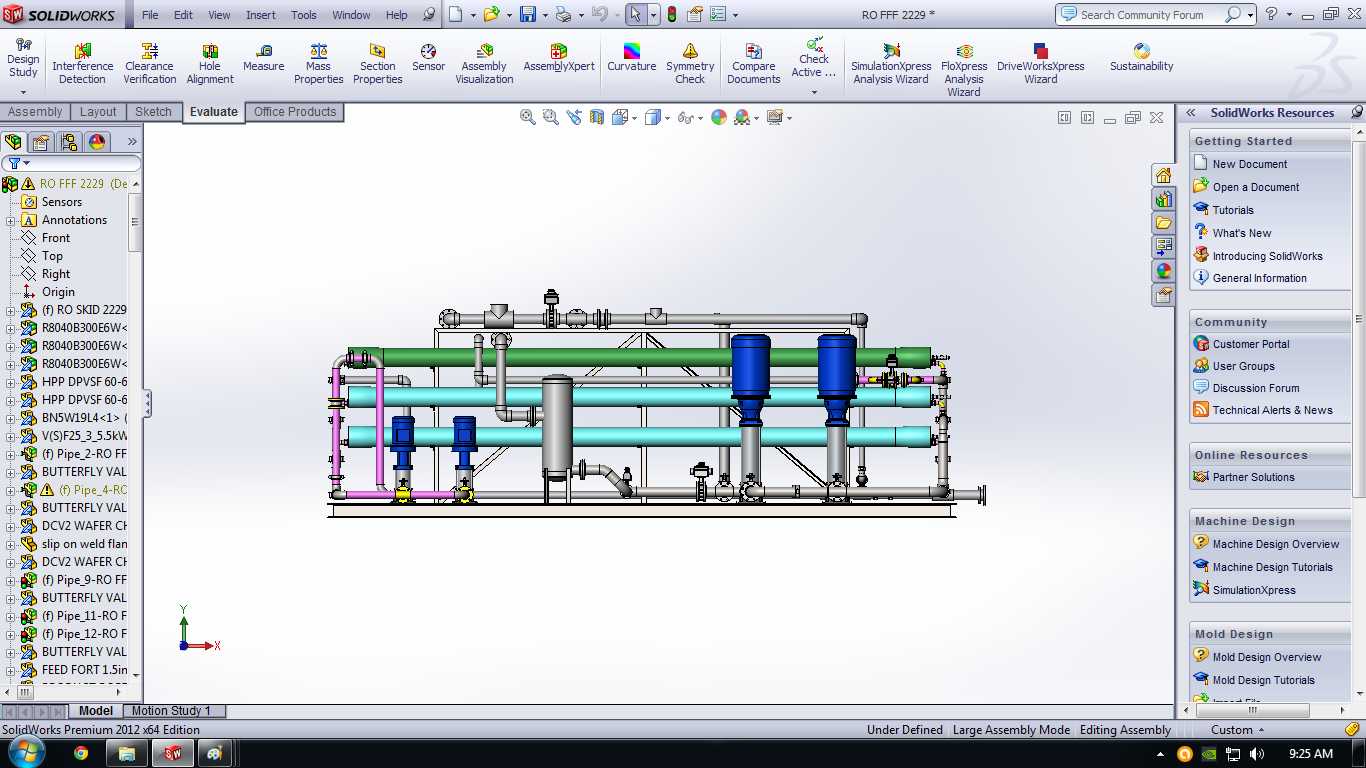
Task: Expand the BN5W19L4<1> tree node
Action: pos(11,418)
